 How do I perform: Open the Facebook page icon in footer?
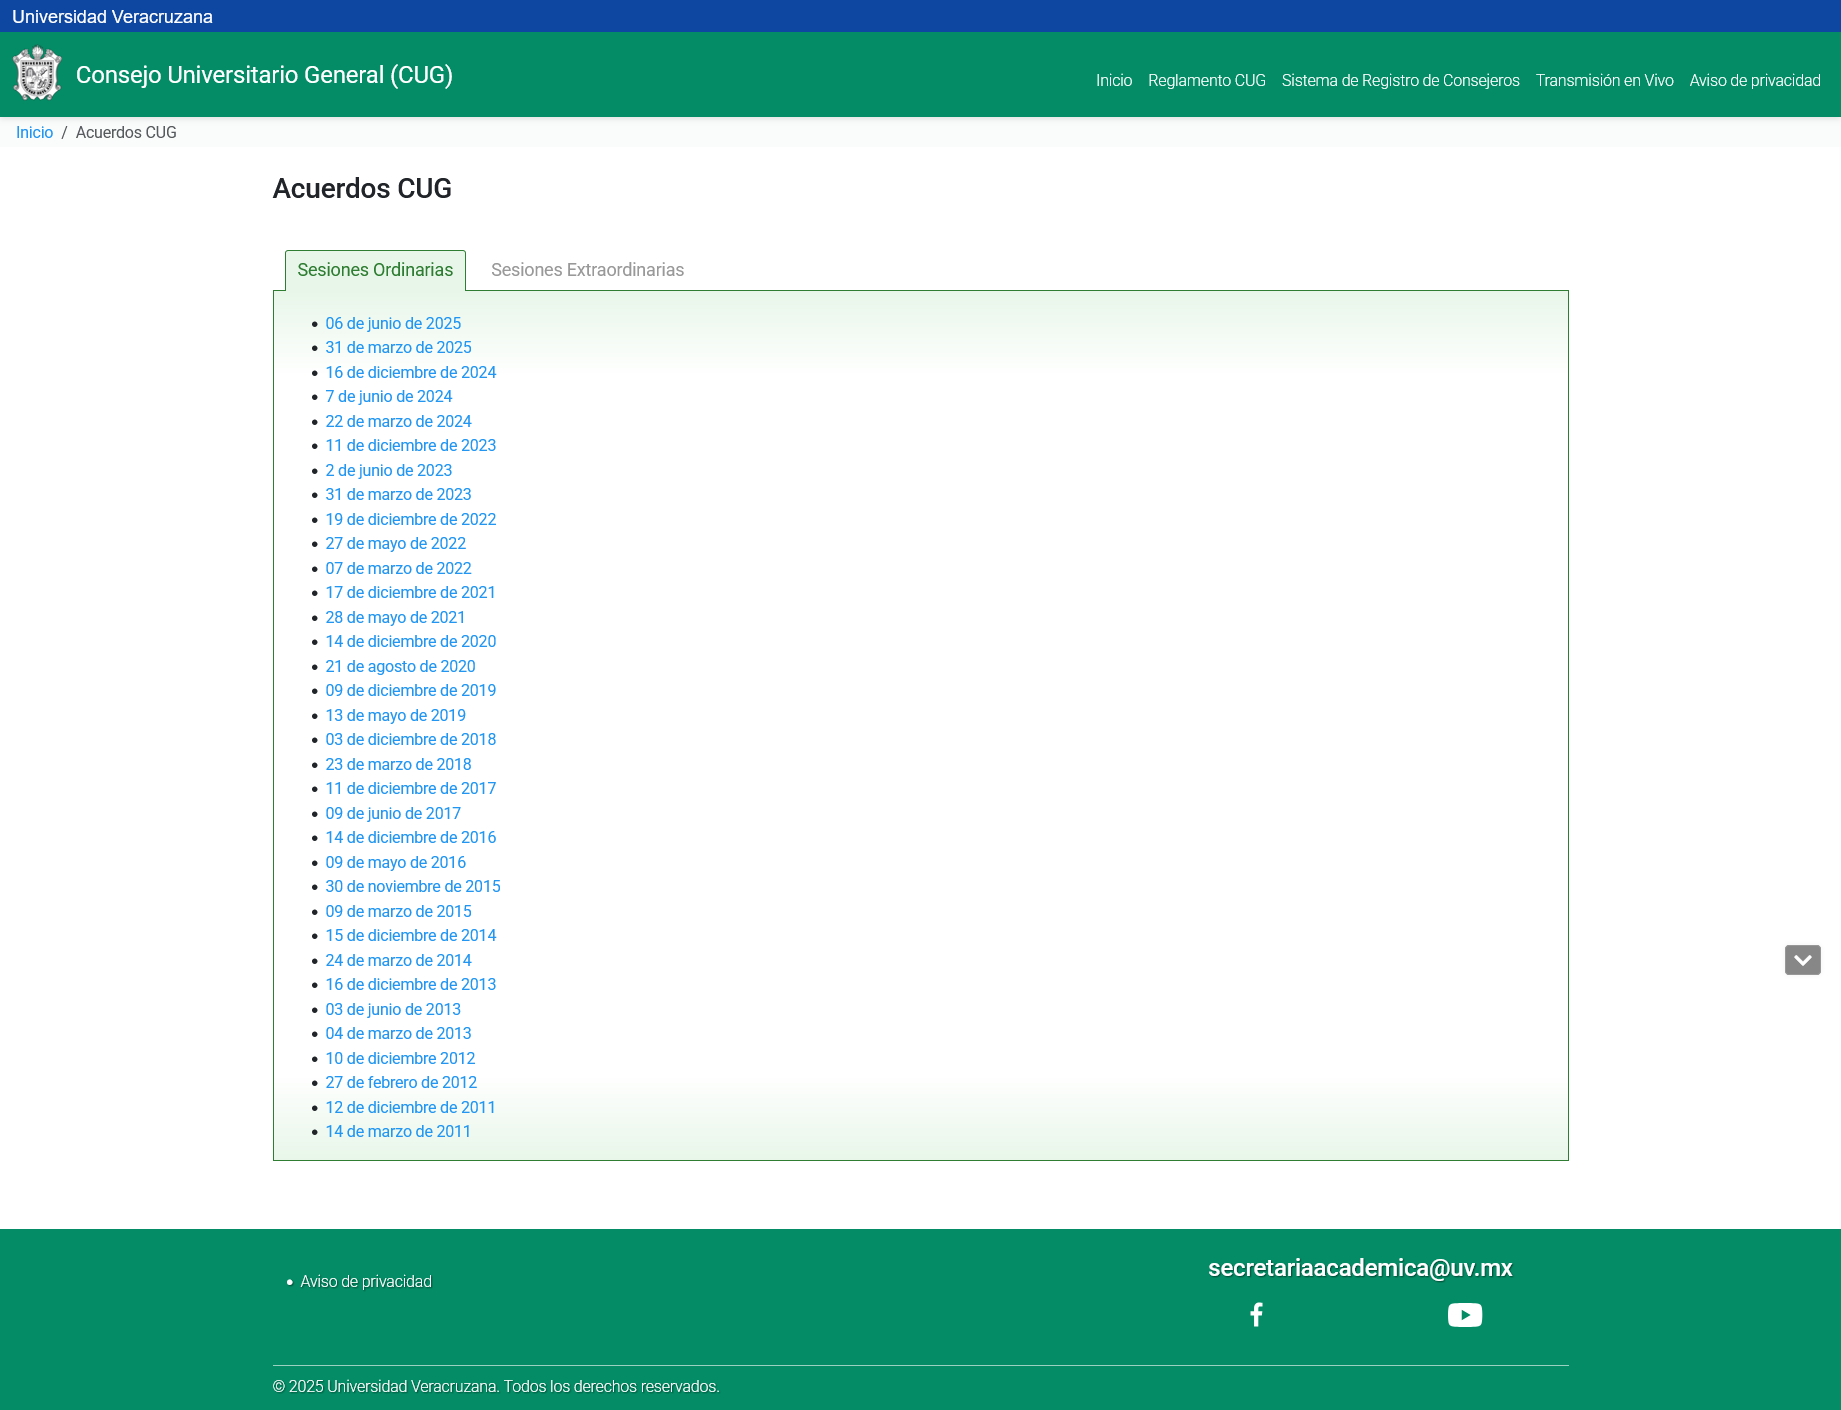tap(1256, 1314)
